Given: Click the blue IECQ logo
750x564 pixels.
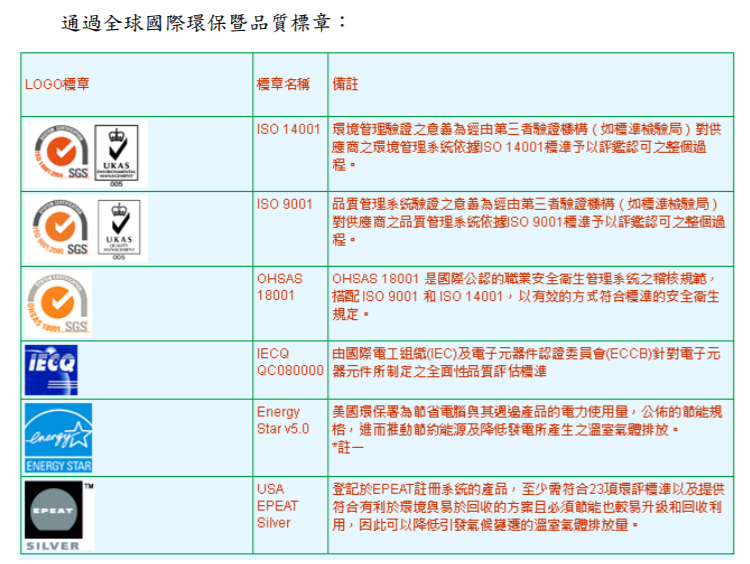Looking at the screenshot, I should click(51, 370).
